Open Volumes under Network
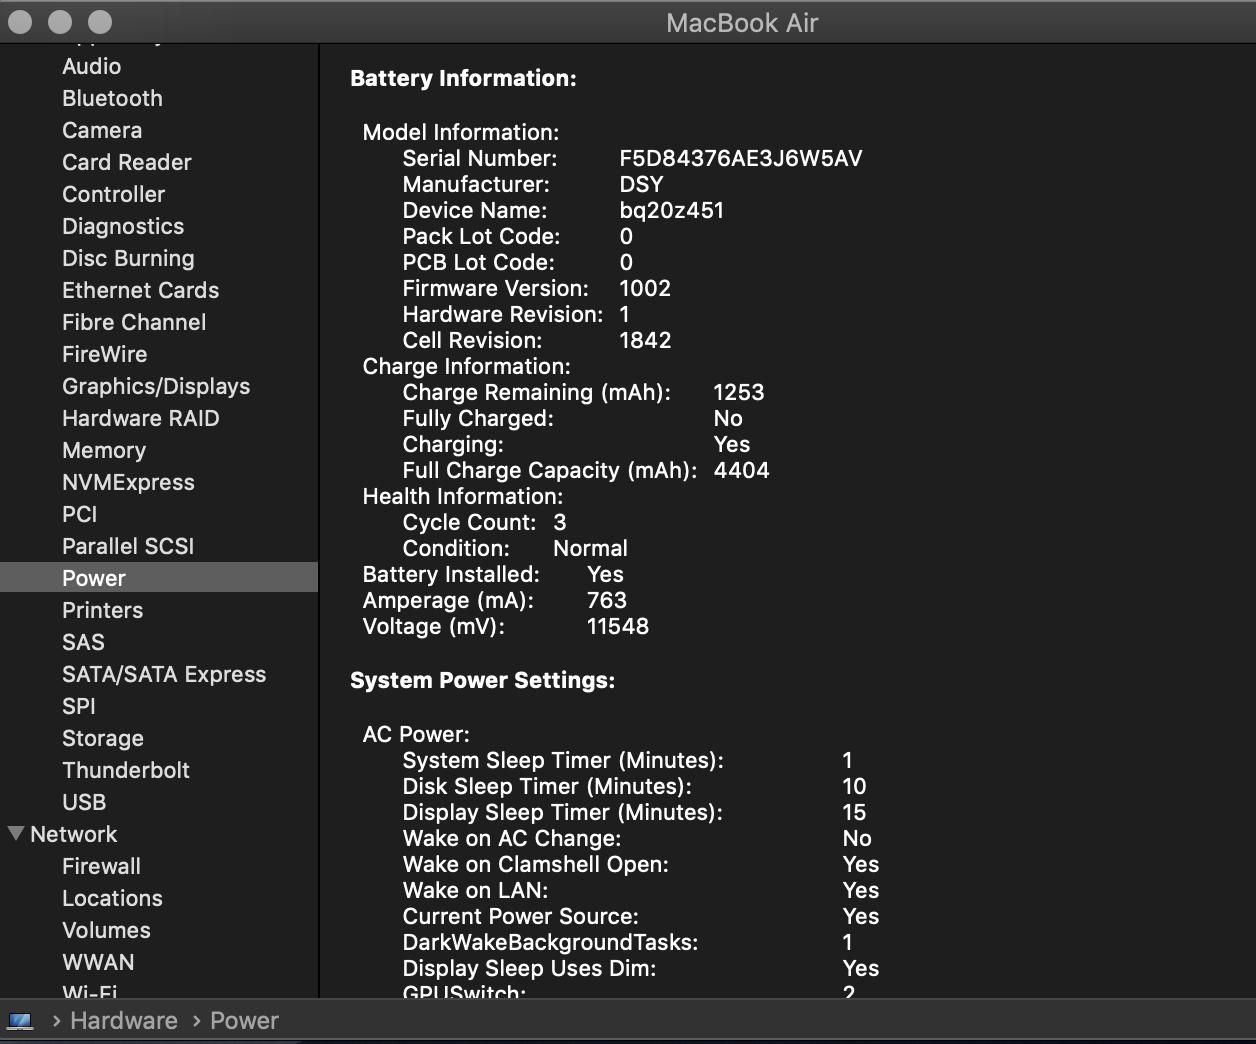1256x1044 pixels. pyautogui.click(x=106, y=930)
